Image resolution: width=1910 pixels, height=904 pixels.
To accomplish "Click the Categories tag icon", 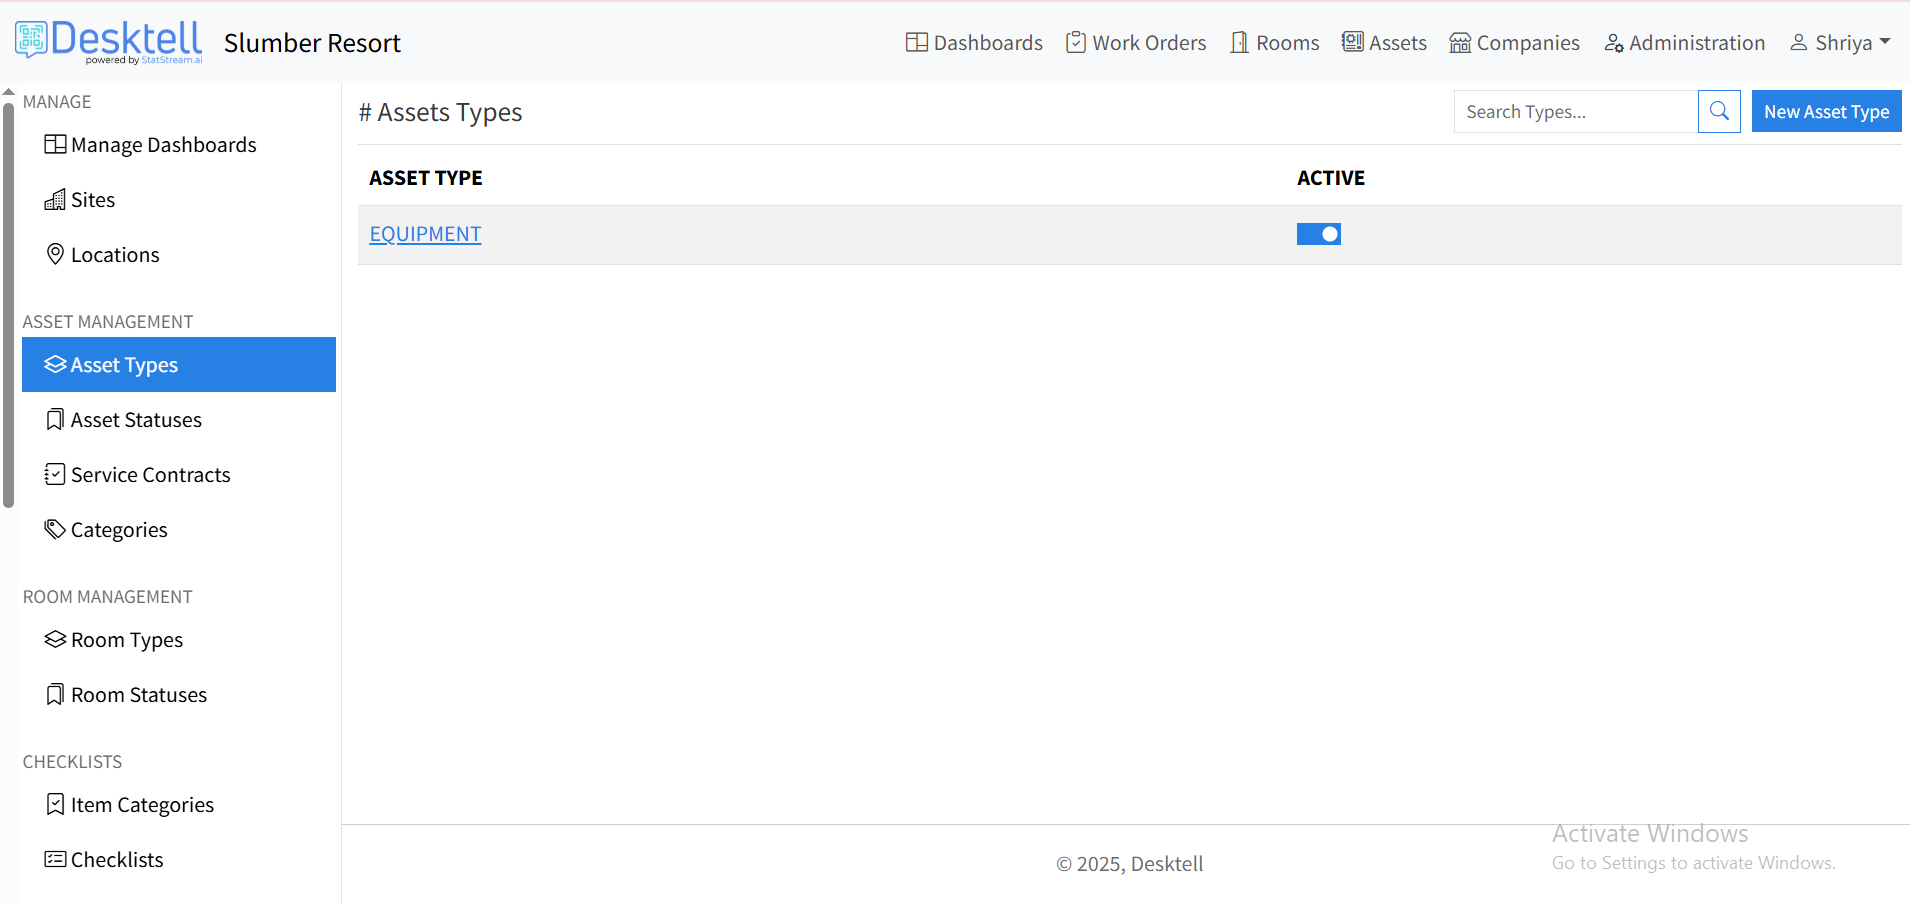I will 55,529.
